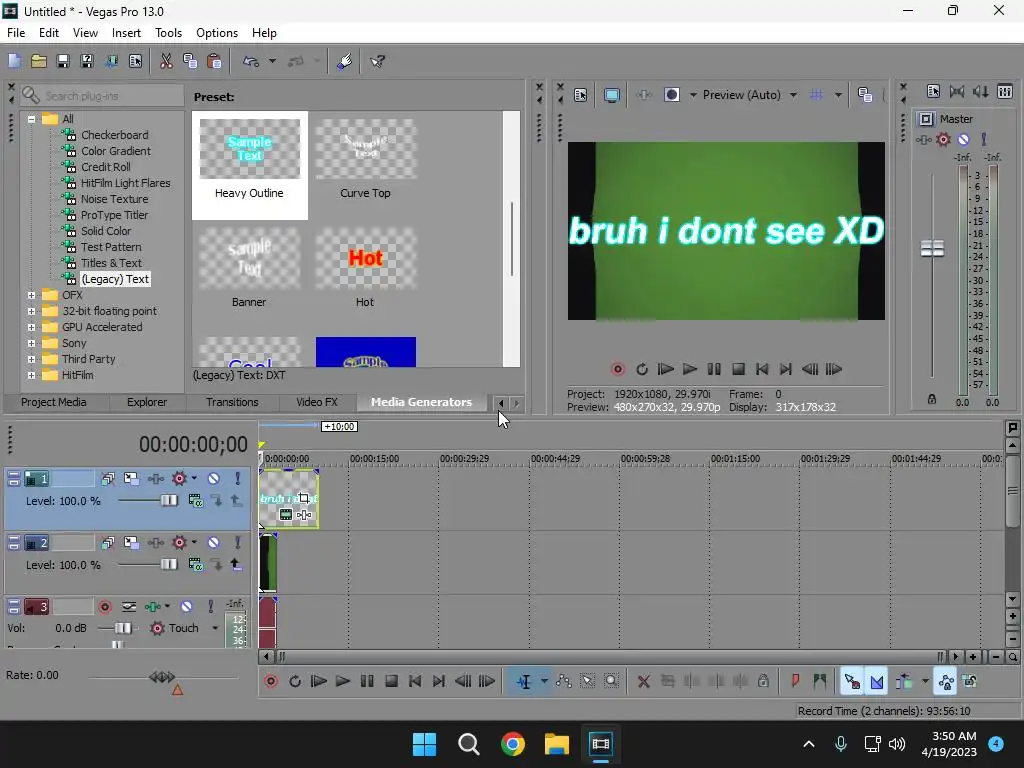Expand the Third Party folder
The image size is (1024, 768).
(31, 359)
